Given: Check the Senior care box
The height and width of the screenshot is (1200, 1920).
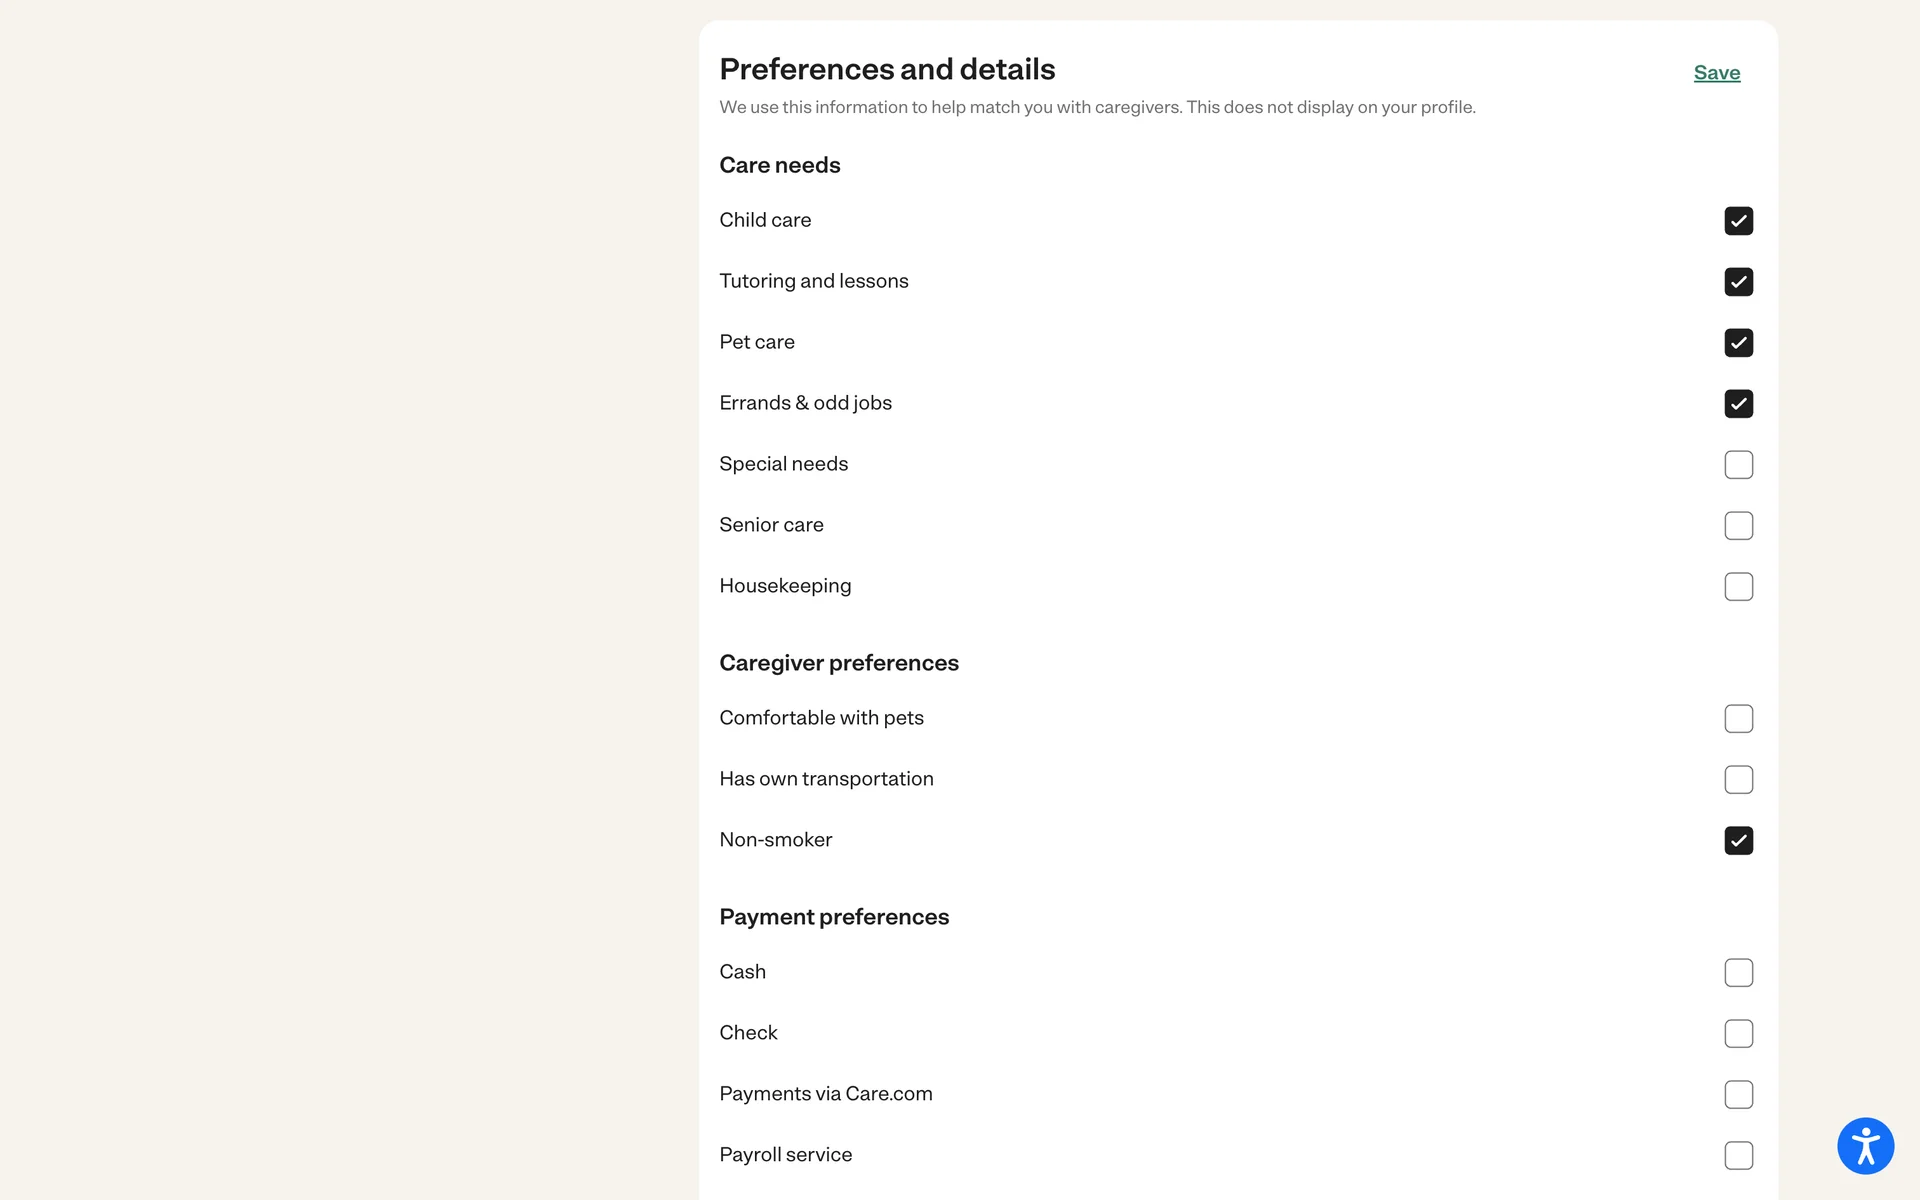Looking at the screenshot, I should (1738, 526).
